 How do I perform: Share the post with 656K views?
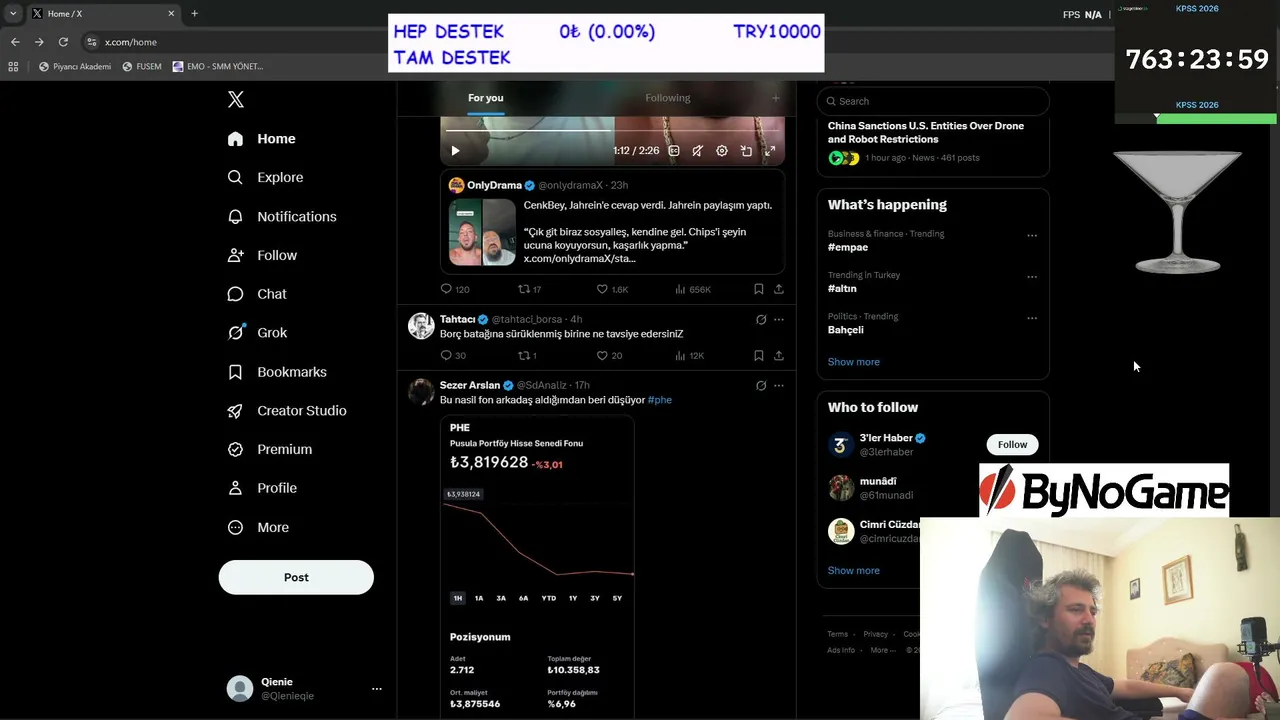[779, 289]
